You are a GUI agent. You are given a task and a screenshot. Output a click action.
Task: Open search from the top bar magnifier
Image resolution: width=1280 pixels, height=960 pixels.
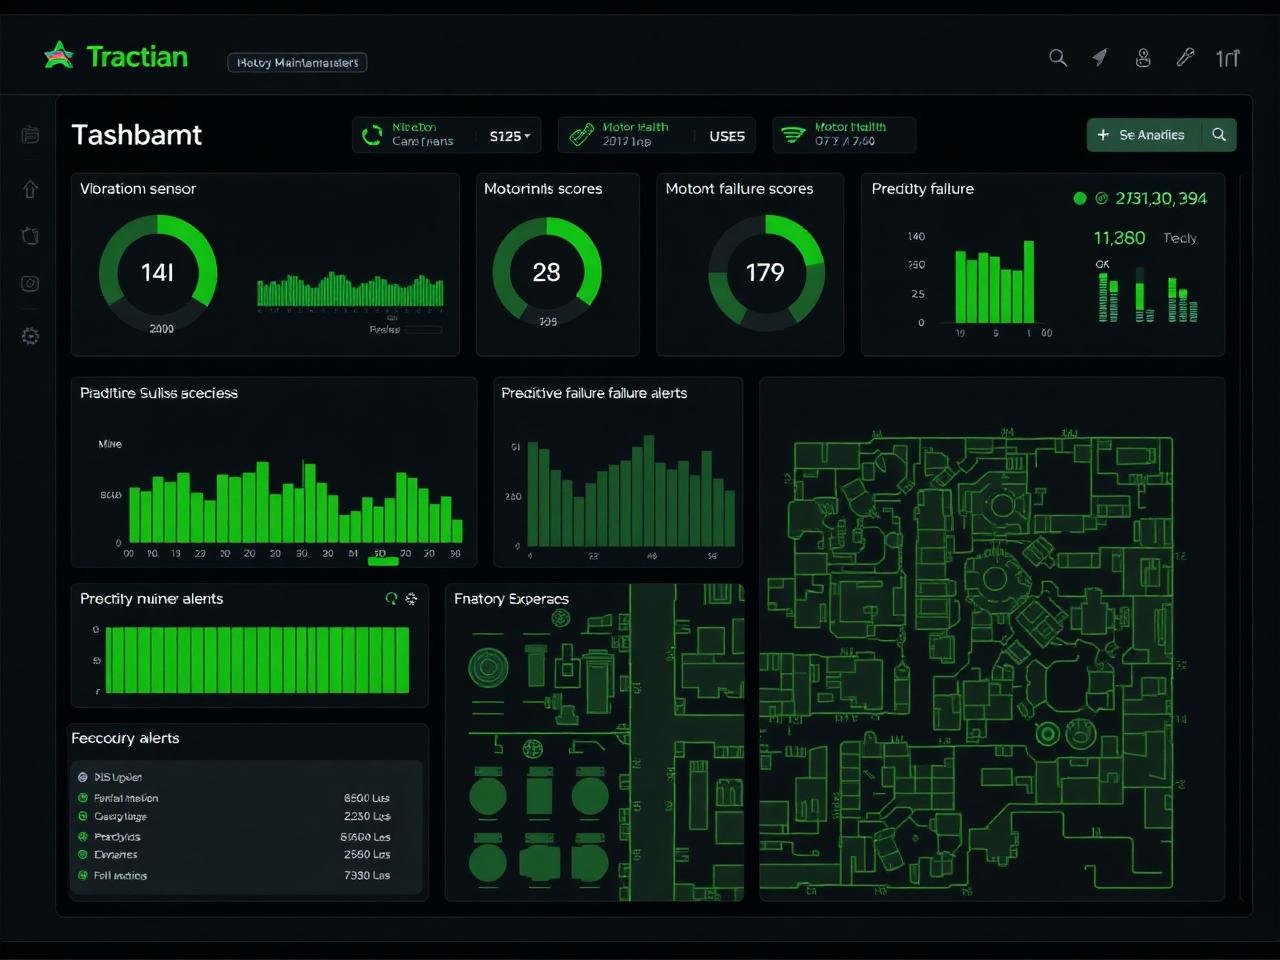1057,58
